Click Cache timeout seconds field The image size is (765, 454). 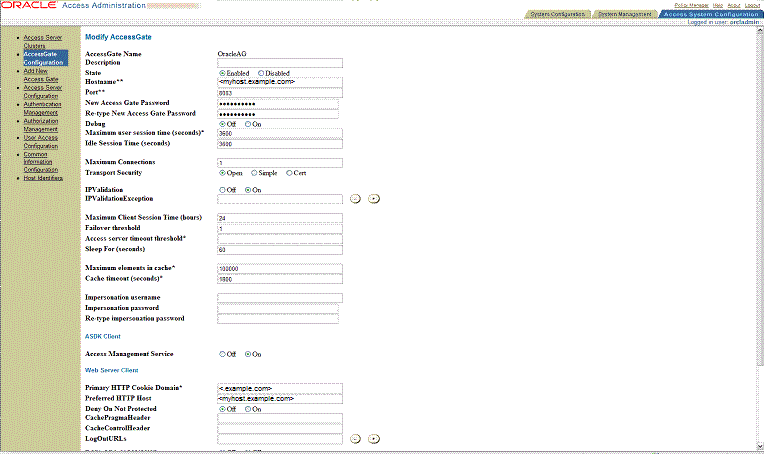pos(280,279)
